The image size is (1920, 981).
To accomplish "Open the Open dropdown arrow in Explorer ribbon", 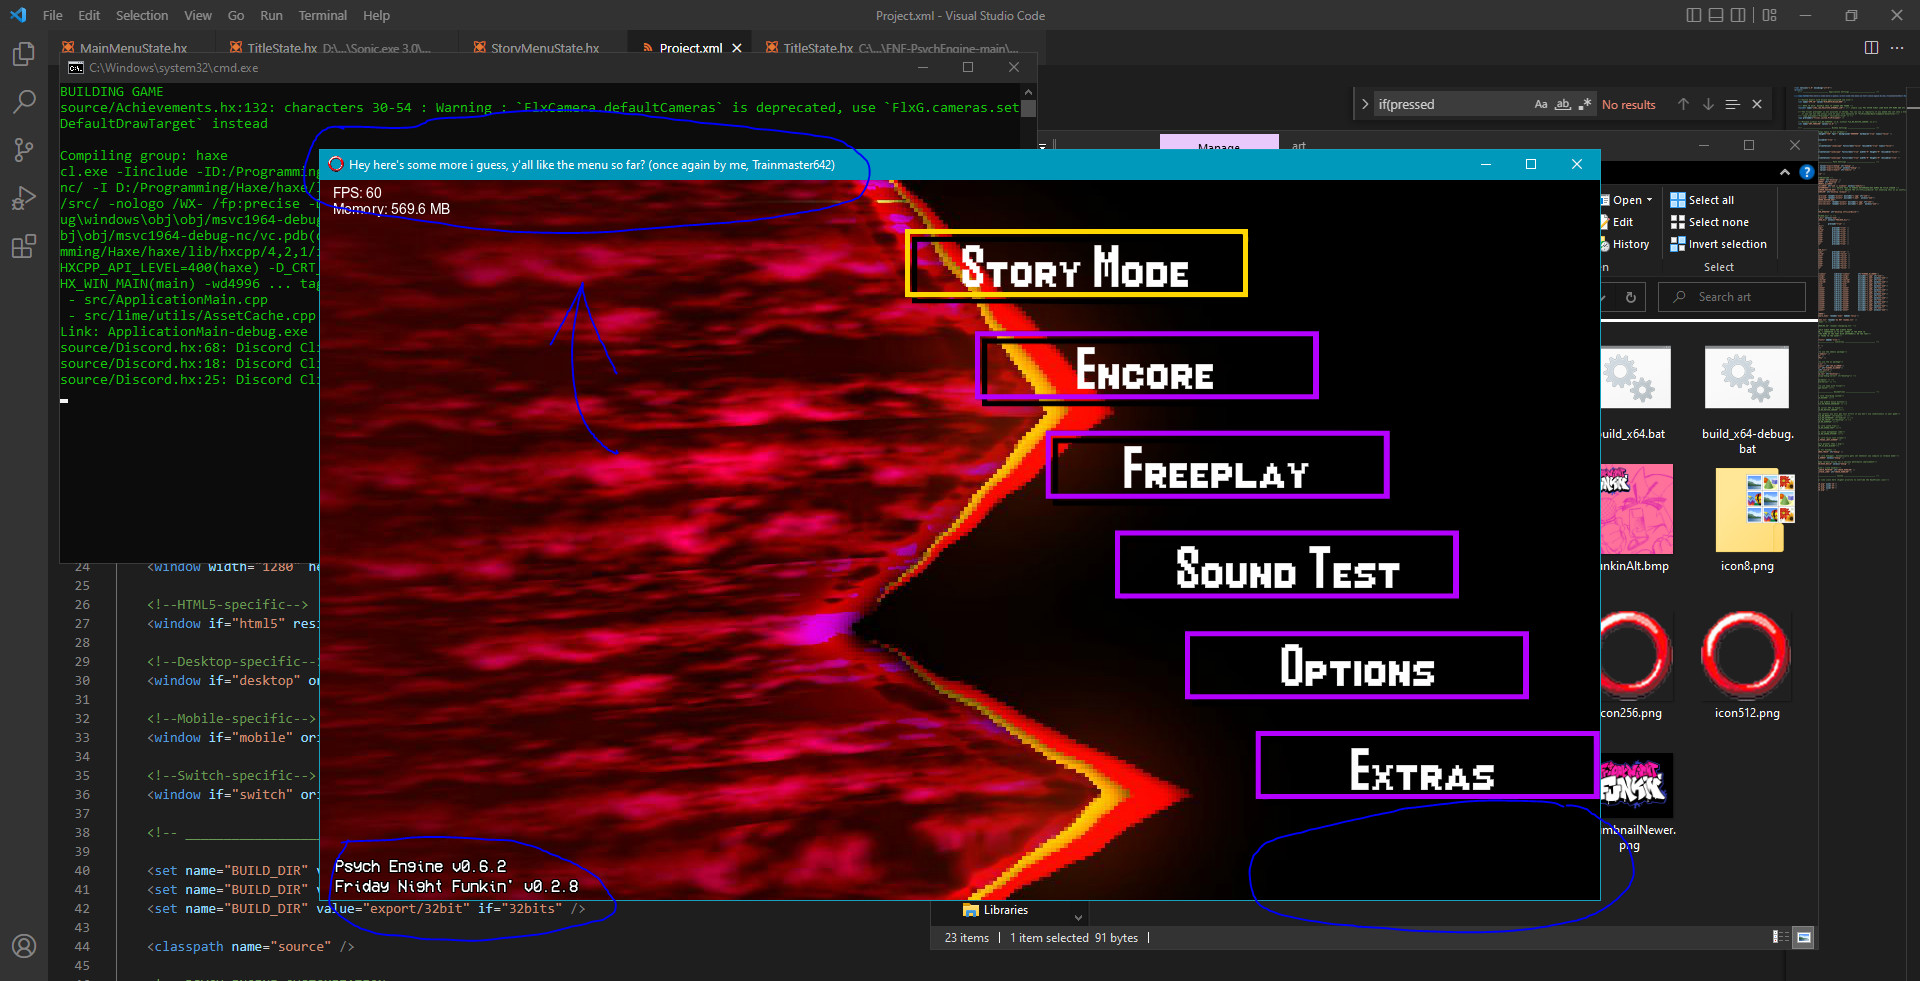I will (x=1650, y=200).
